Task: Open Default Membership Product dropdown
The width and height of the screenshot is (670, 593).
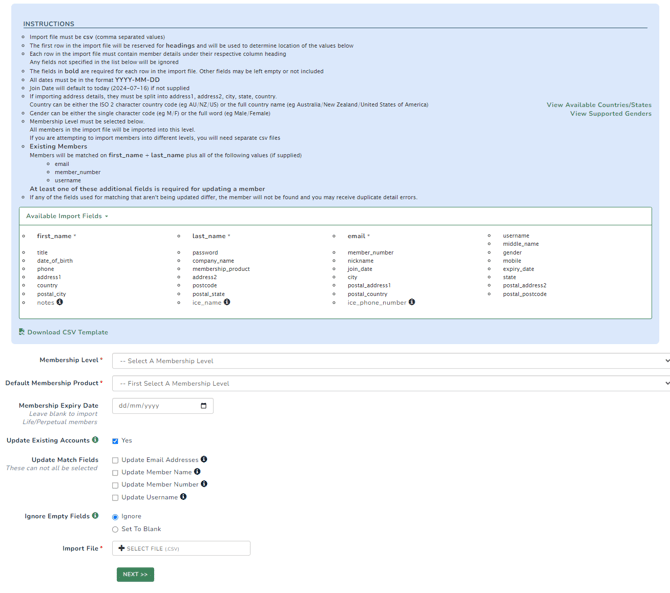Action: click(390, 383)
